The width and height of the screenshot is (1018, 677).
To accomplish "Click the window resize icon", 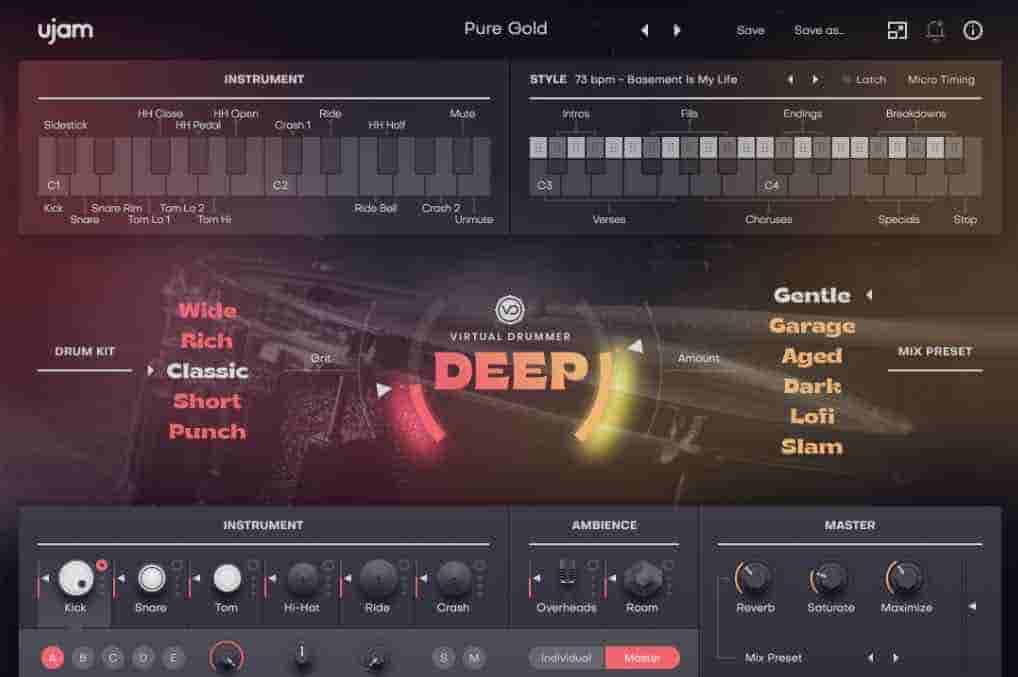I will click(x=897, y=30).
